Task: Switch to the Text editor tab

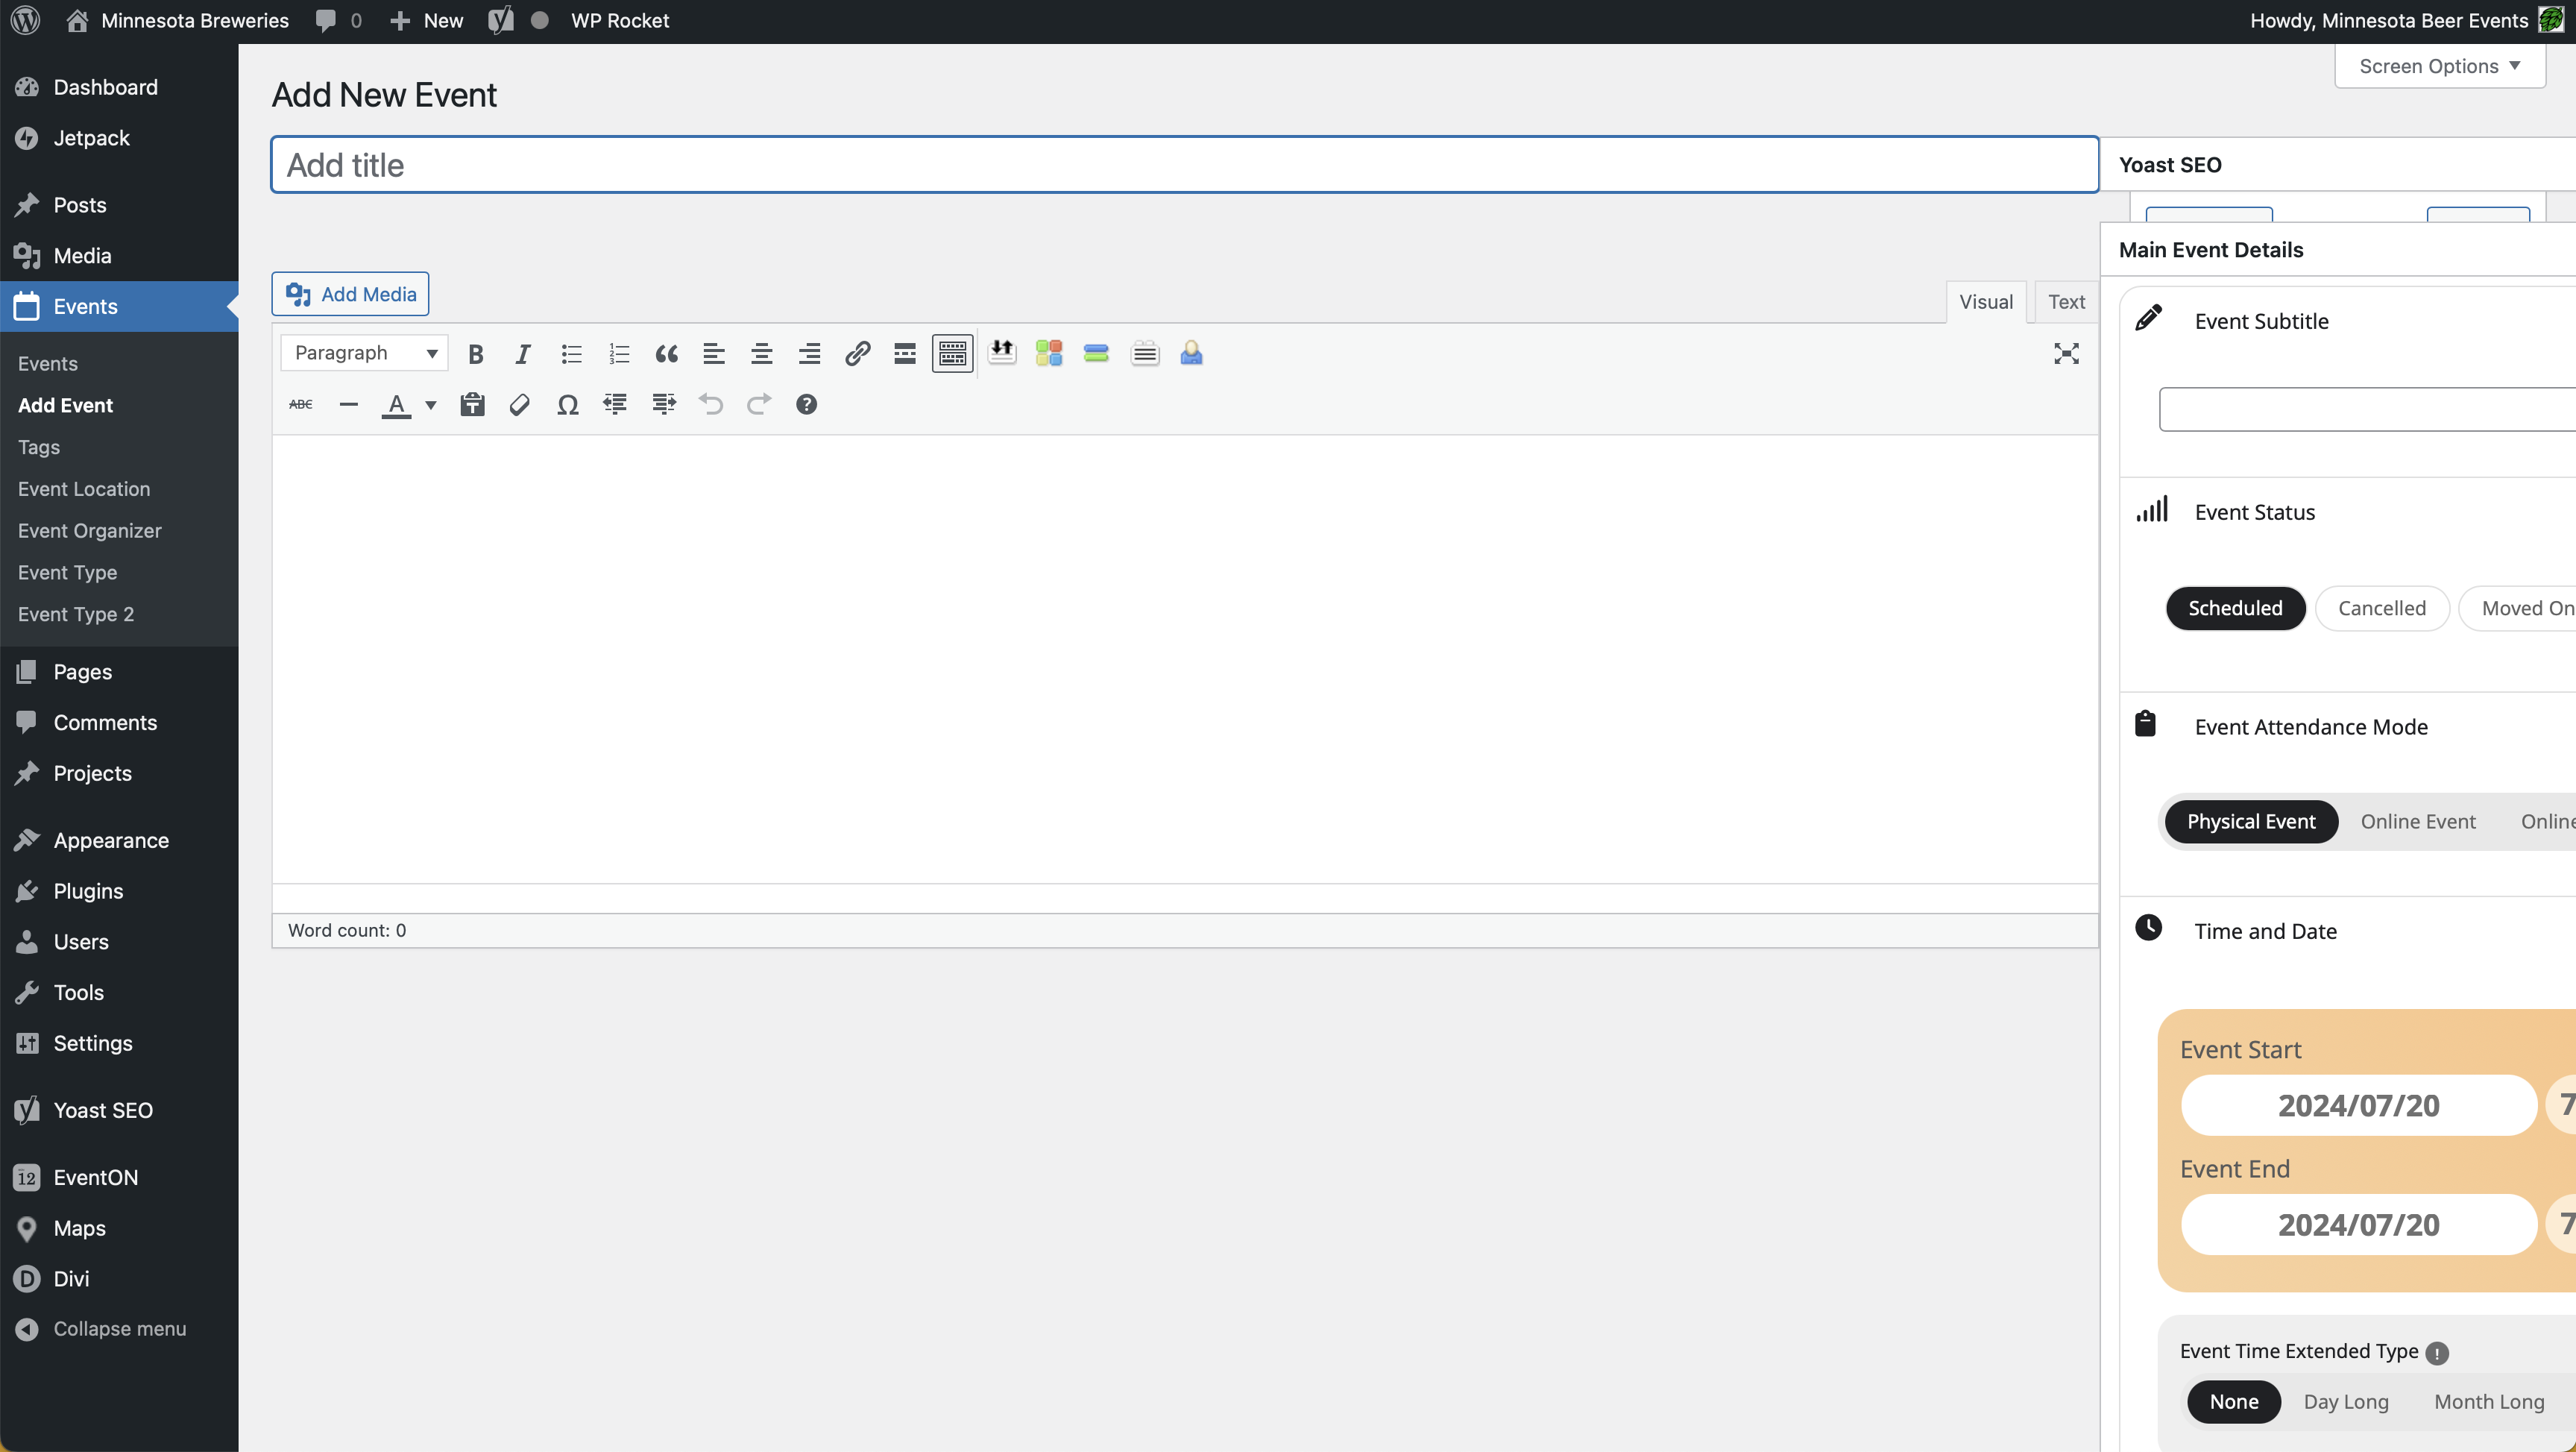Action: 2066,302
